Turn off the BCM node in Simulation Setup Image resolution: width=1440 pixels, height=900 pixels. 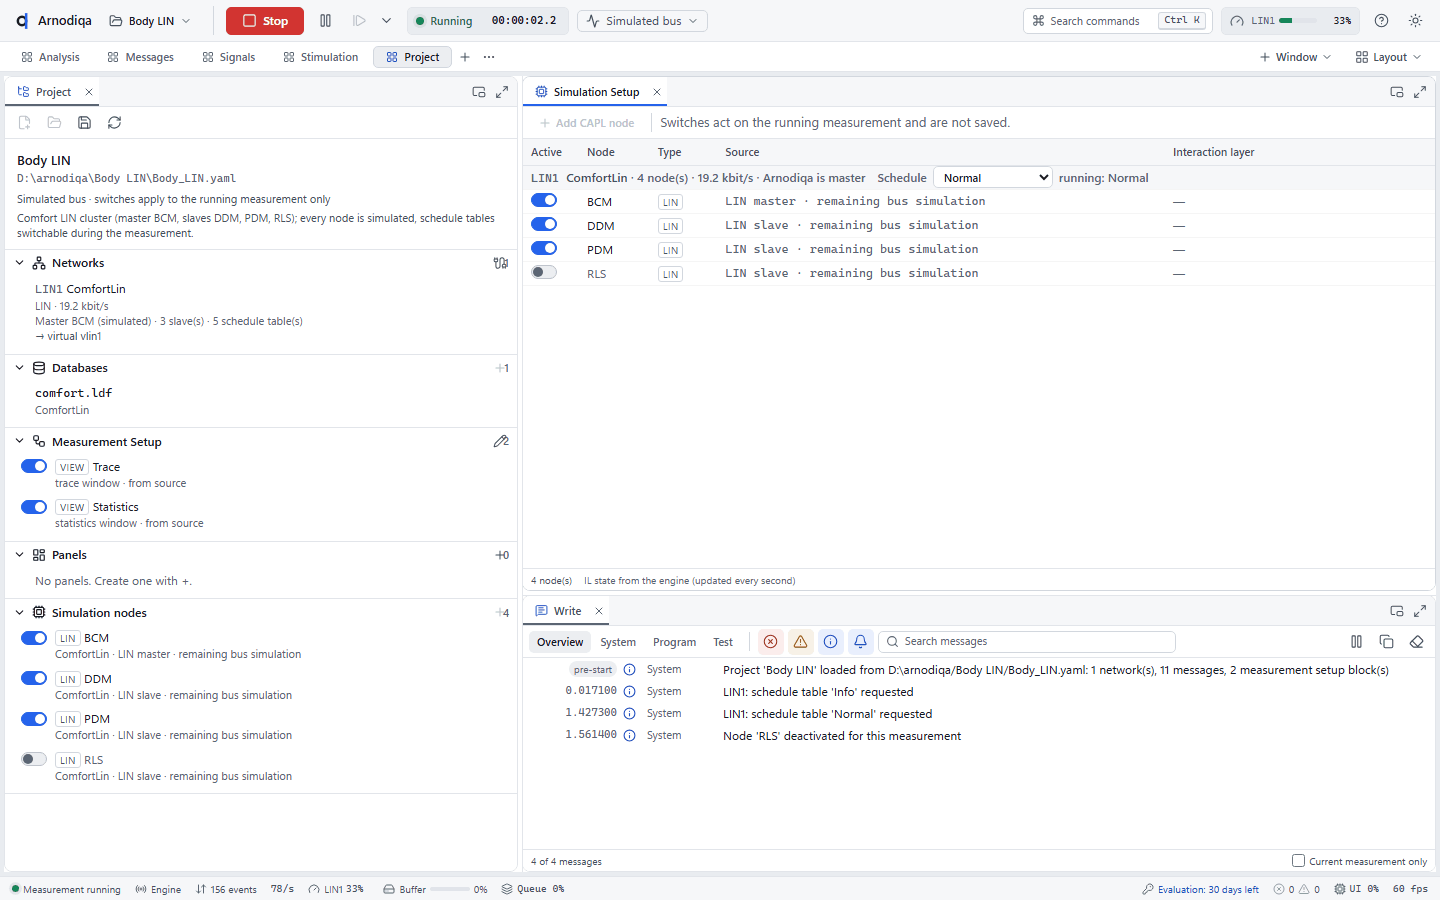(x=544, y=201)
